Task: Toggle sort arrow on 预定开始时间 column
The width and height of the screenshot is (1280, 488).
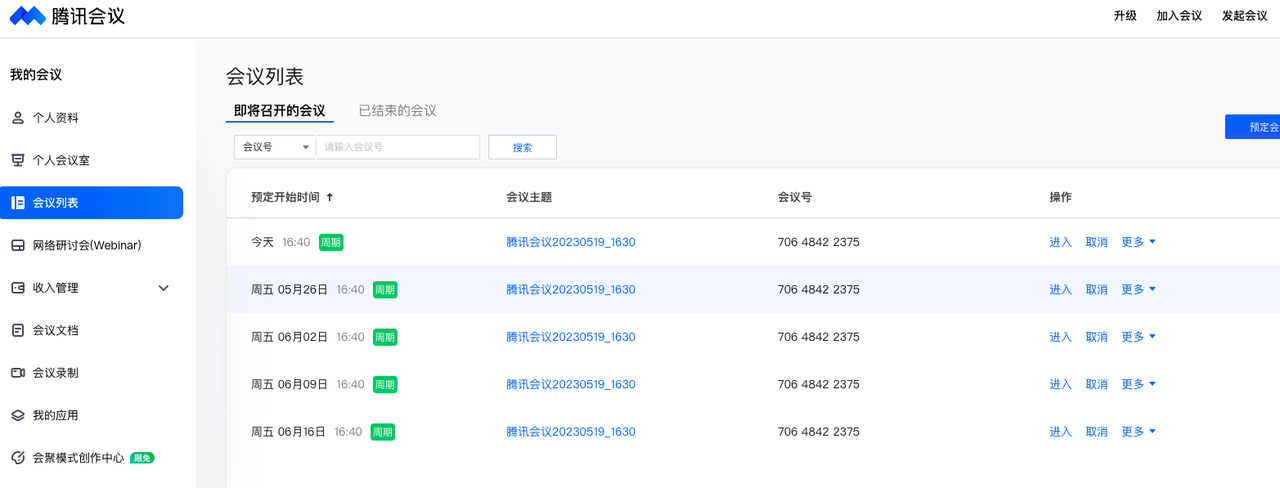Action: point(330,198)
